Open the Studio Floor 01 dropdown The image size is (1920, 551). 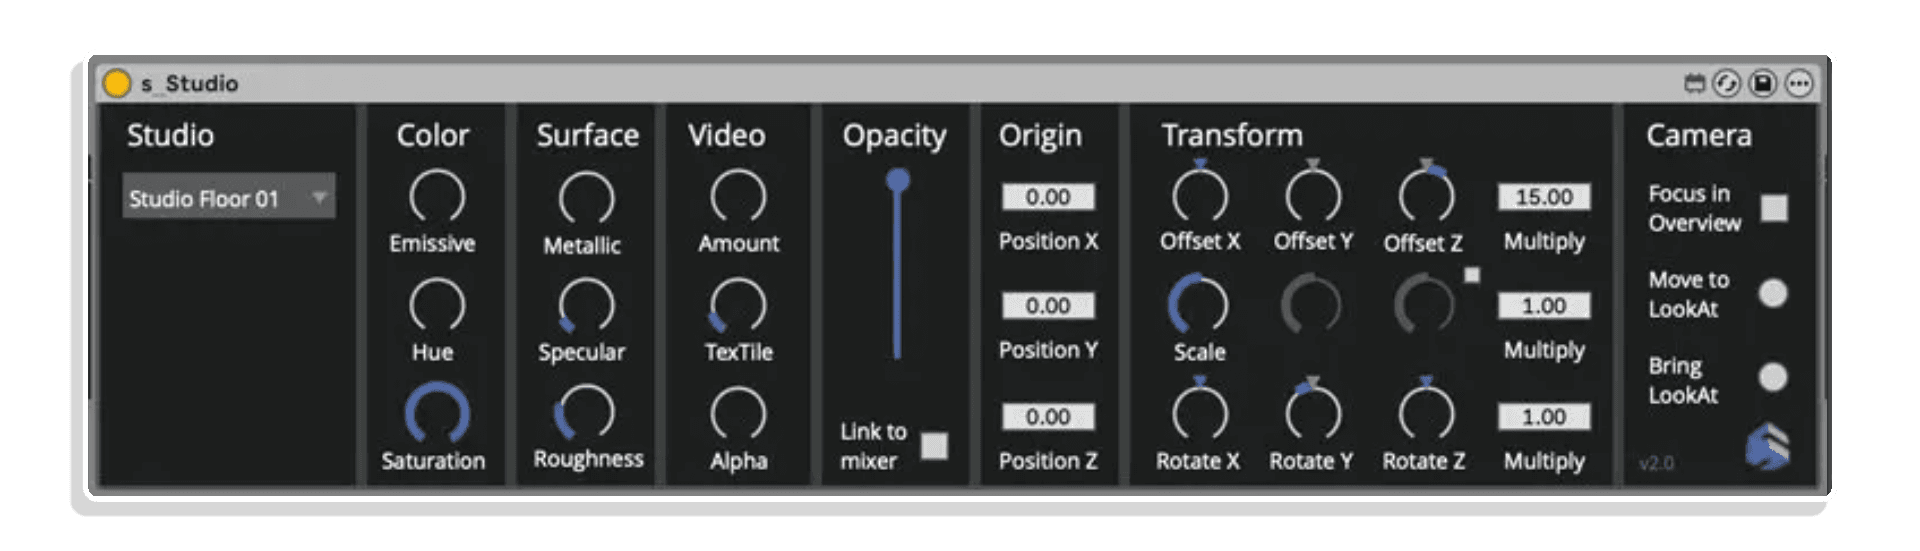pos(229,197)
